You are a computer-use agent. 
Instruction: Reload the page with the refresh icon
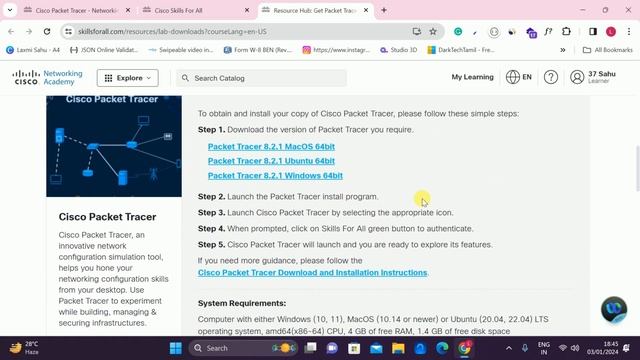click(47, 31)
